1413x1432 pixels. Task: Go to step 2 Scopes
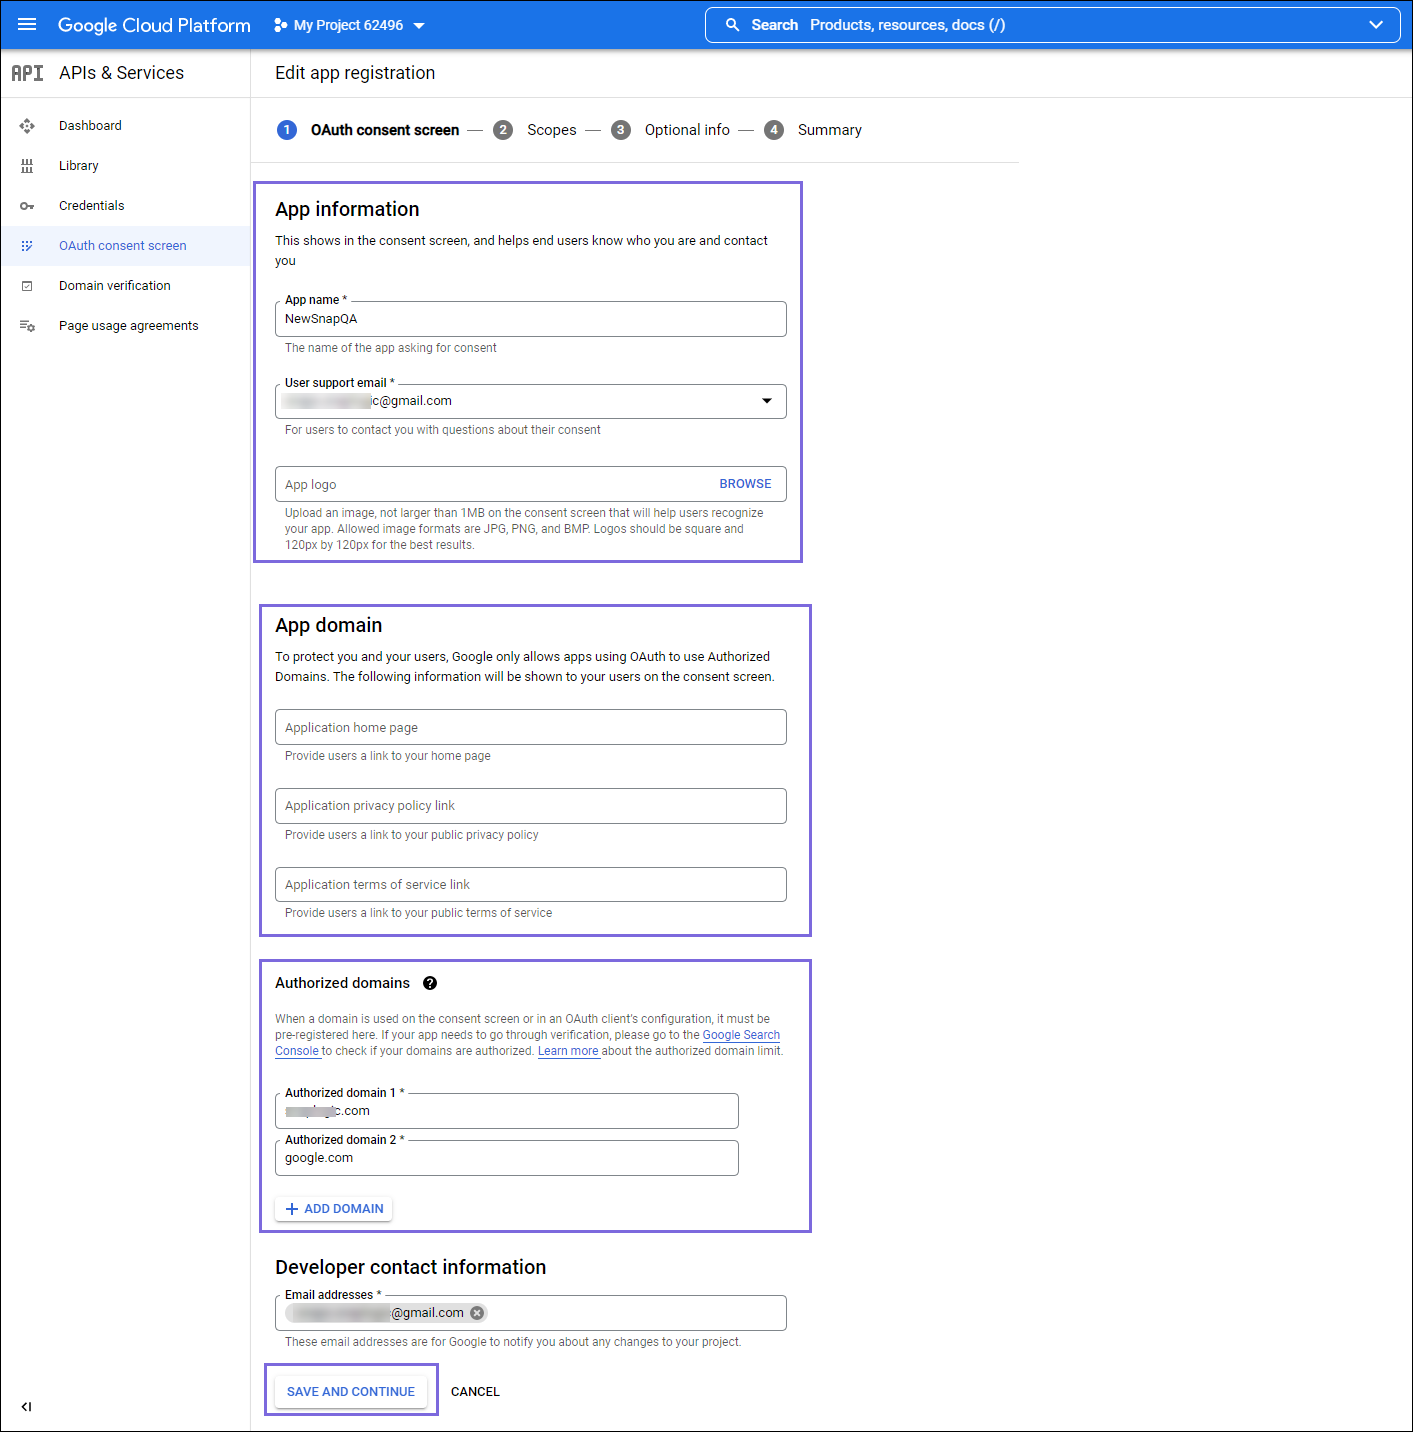535,130
